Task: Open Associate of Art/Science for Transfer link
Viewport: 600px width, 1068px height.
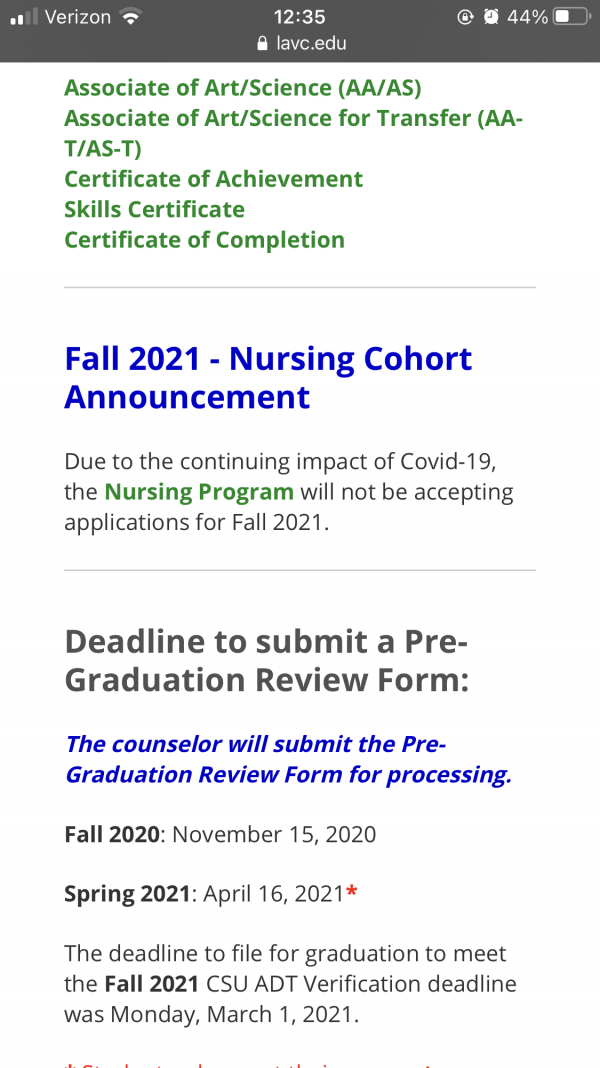Action: 294,134
